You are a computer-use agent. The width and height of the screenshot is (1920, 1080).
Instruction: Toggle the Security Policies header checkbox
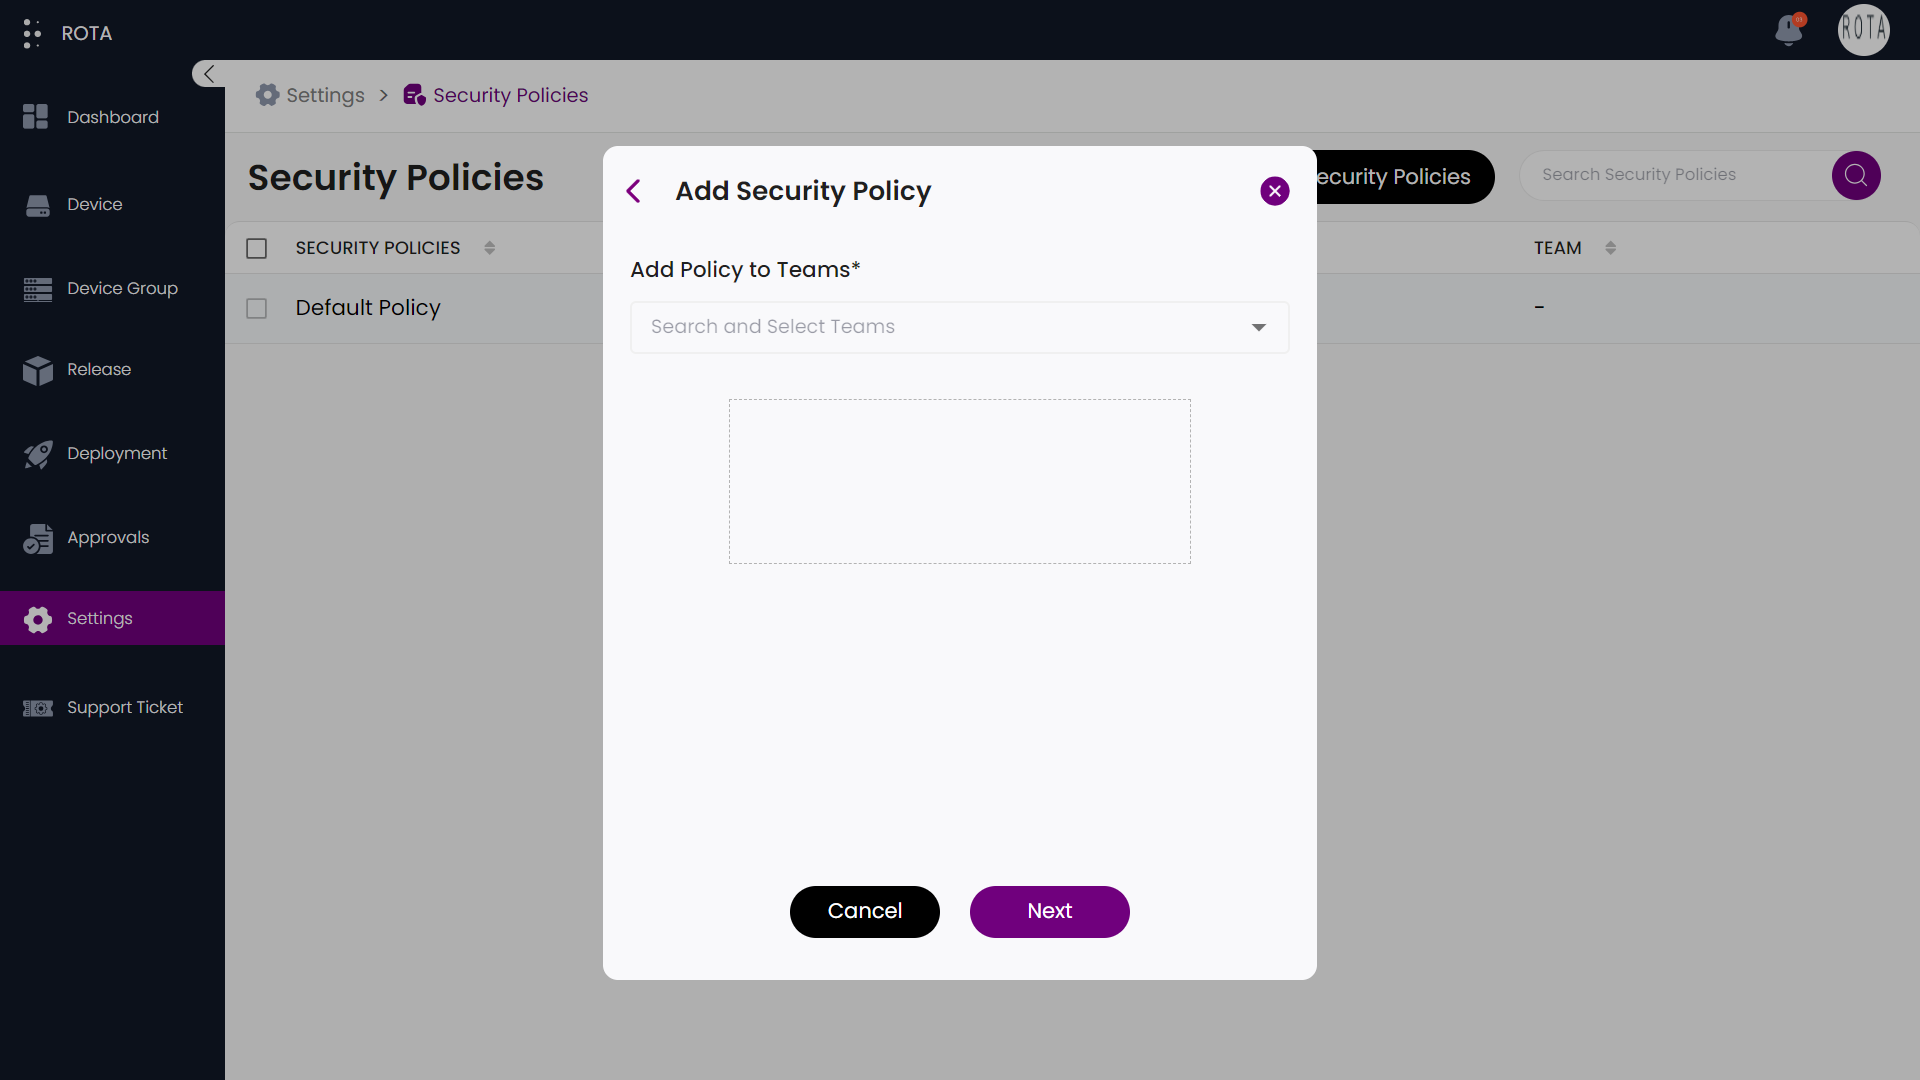[257, 248]
